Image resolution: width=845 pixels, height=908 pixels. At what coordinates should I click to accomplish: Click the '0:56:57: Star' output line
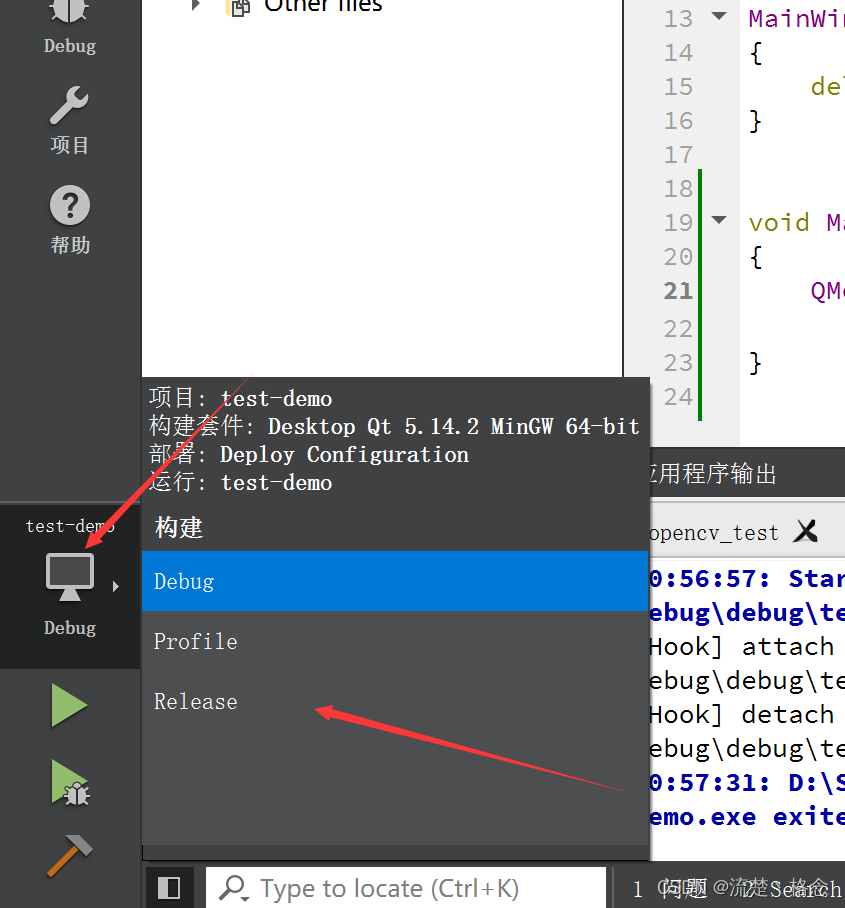747,579
